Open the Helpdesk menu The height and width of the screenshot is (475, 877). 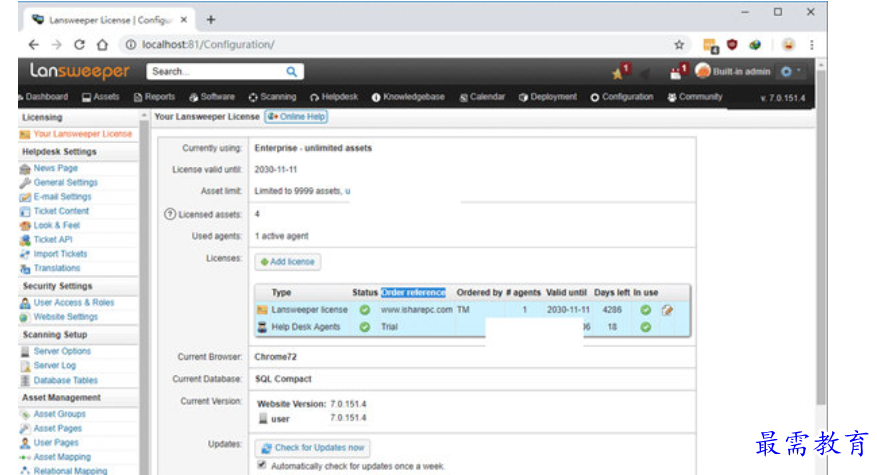(334, 97)
